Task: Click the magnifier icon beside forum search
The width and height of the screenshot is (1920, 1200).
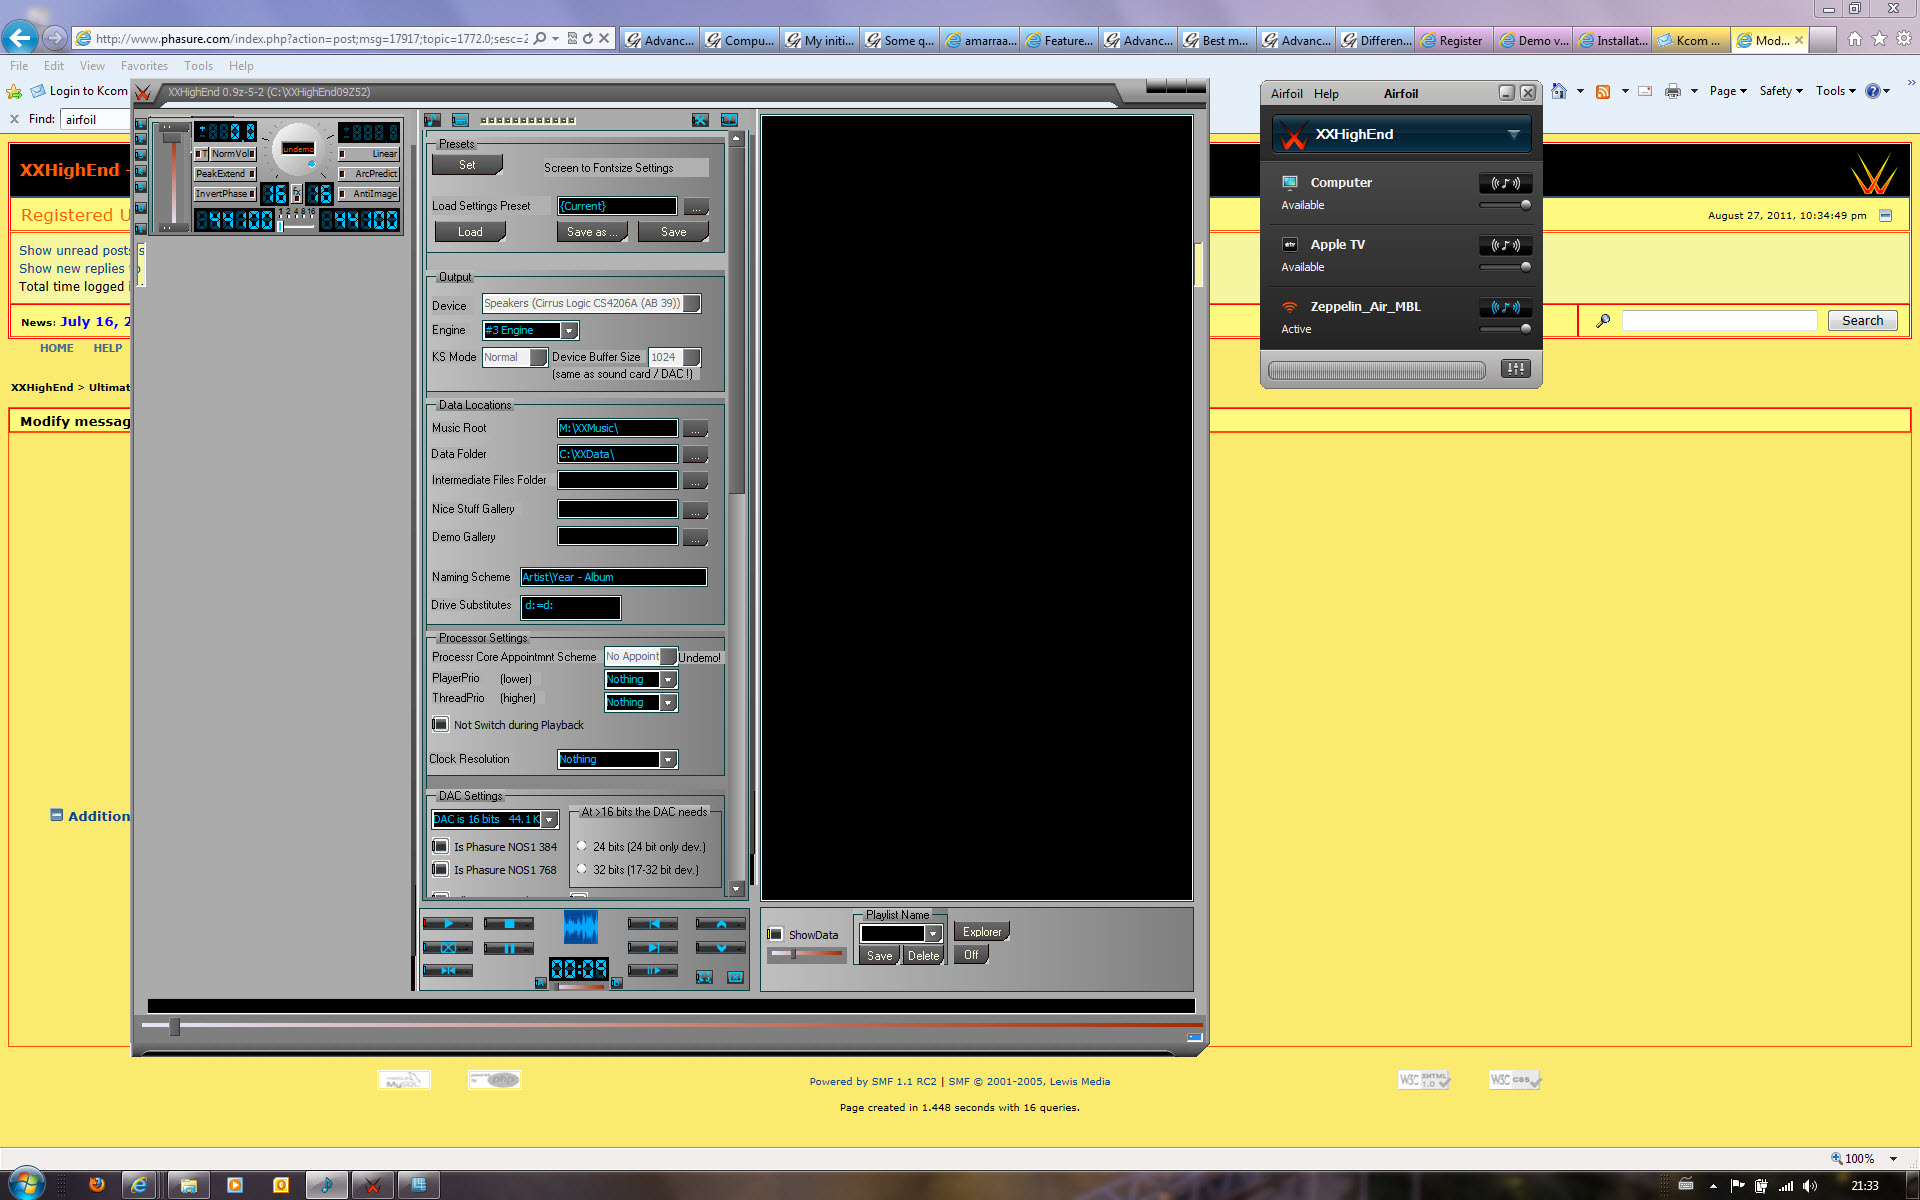Action: [x=1603, y=321]
